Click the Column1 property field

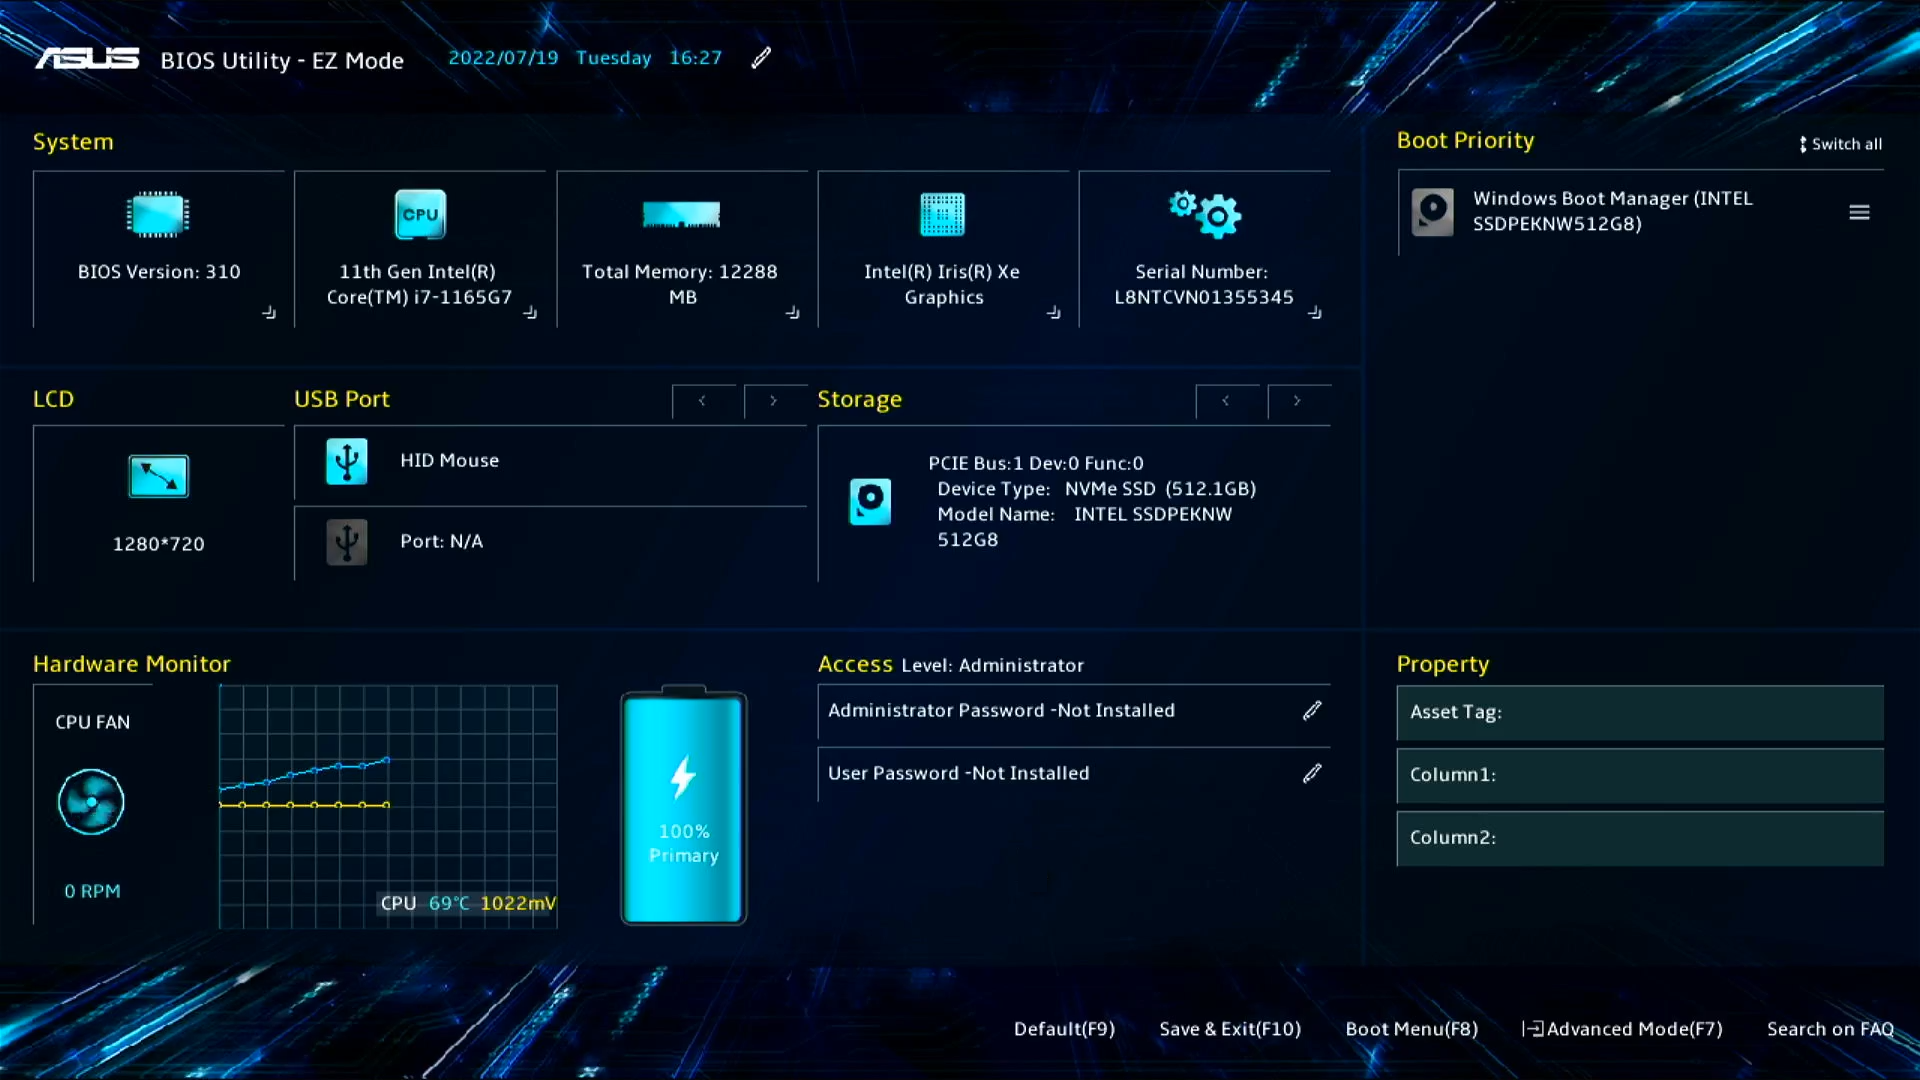pyautogui.click(x=1640, y=776)
